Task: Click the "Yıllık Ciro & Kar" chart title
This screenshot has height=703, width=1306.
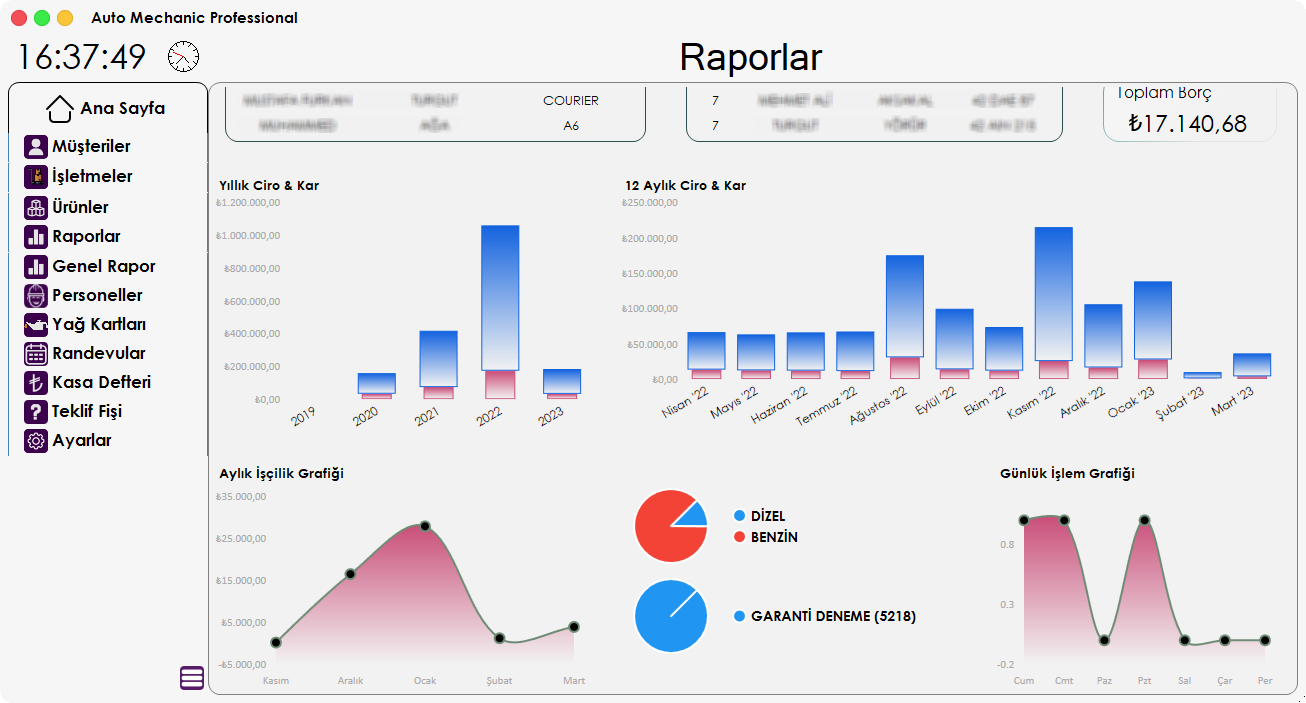Action: [x=269, y=185]
